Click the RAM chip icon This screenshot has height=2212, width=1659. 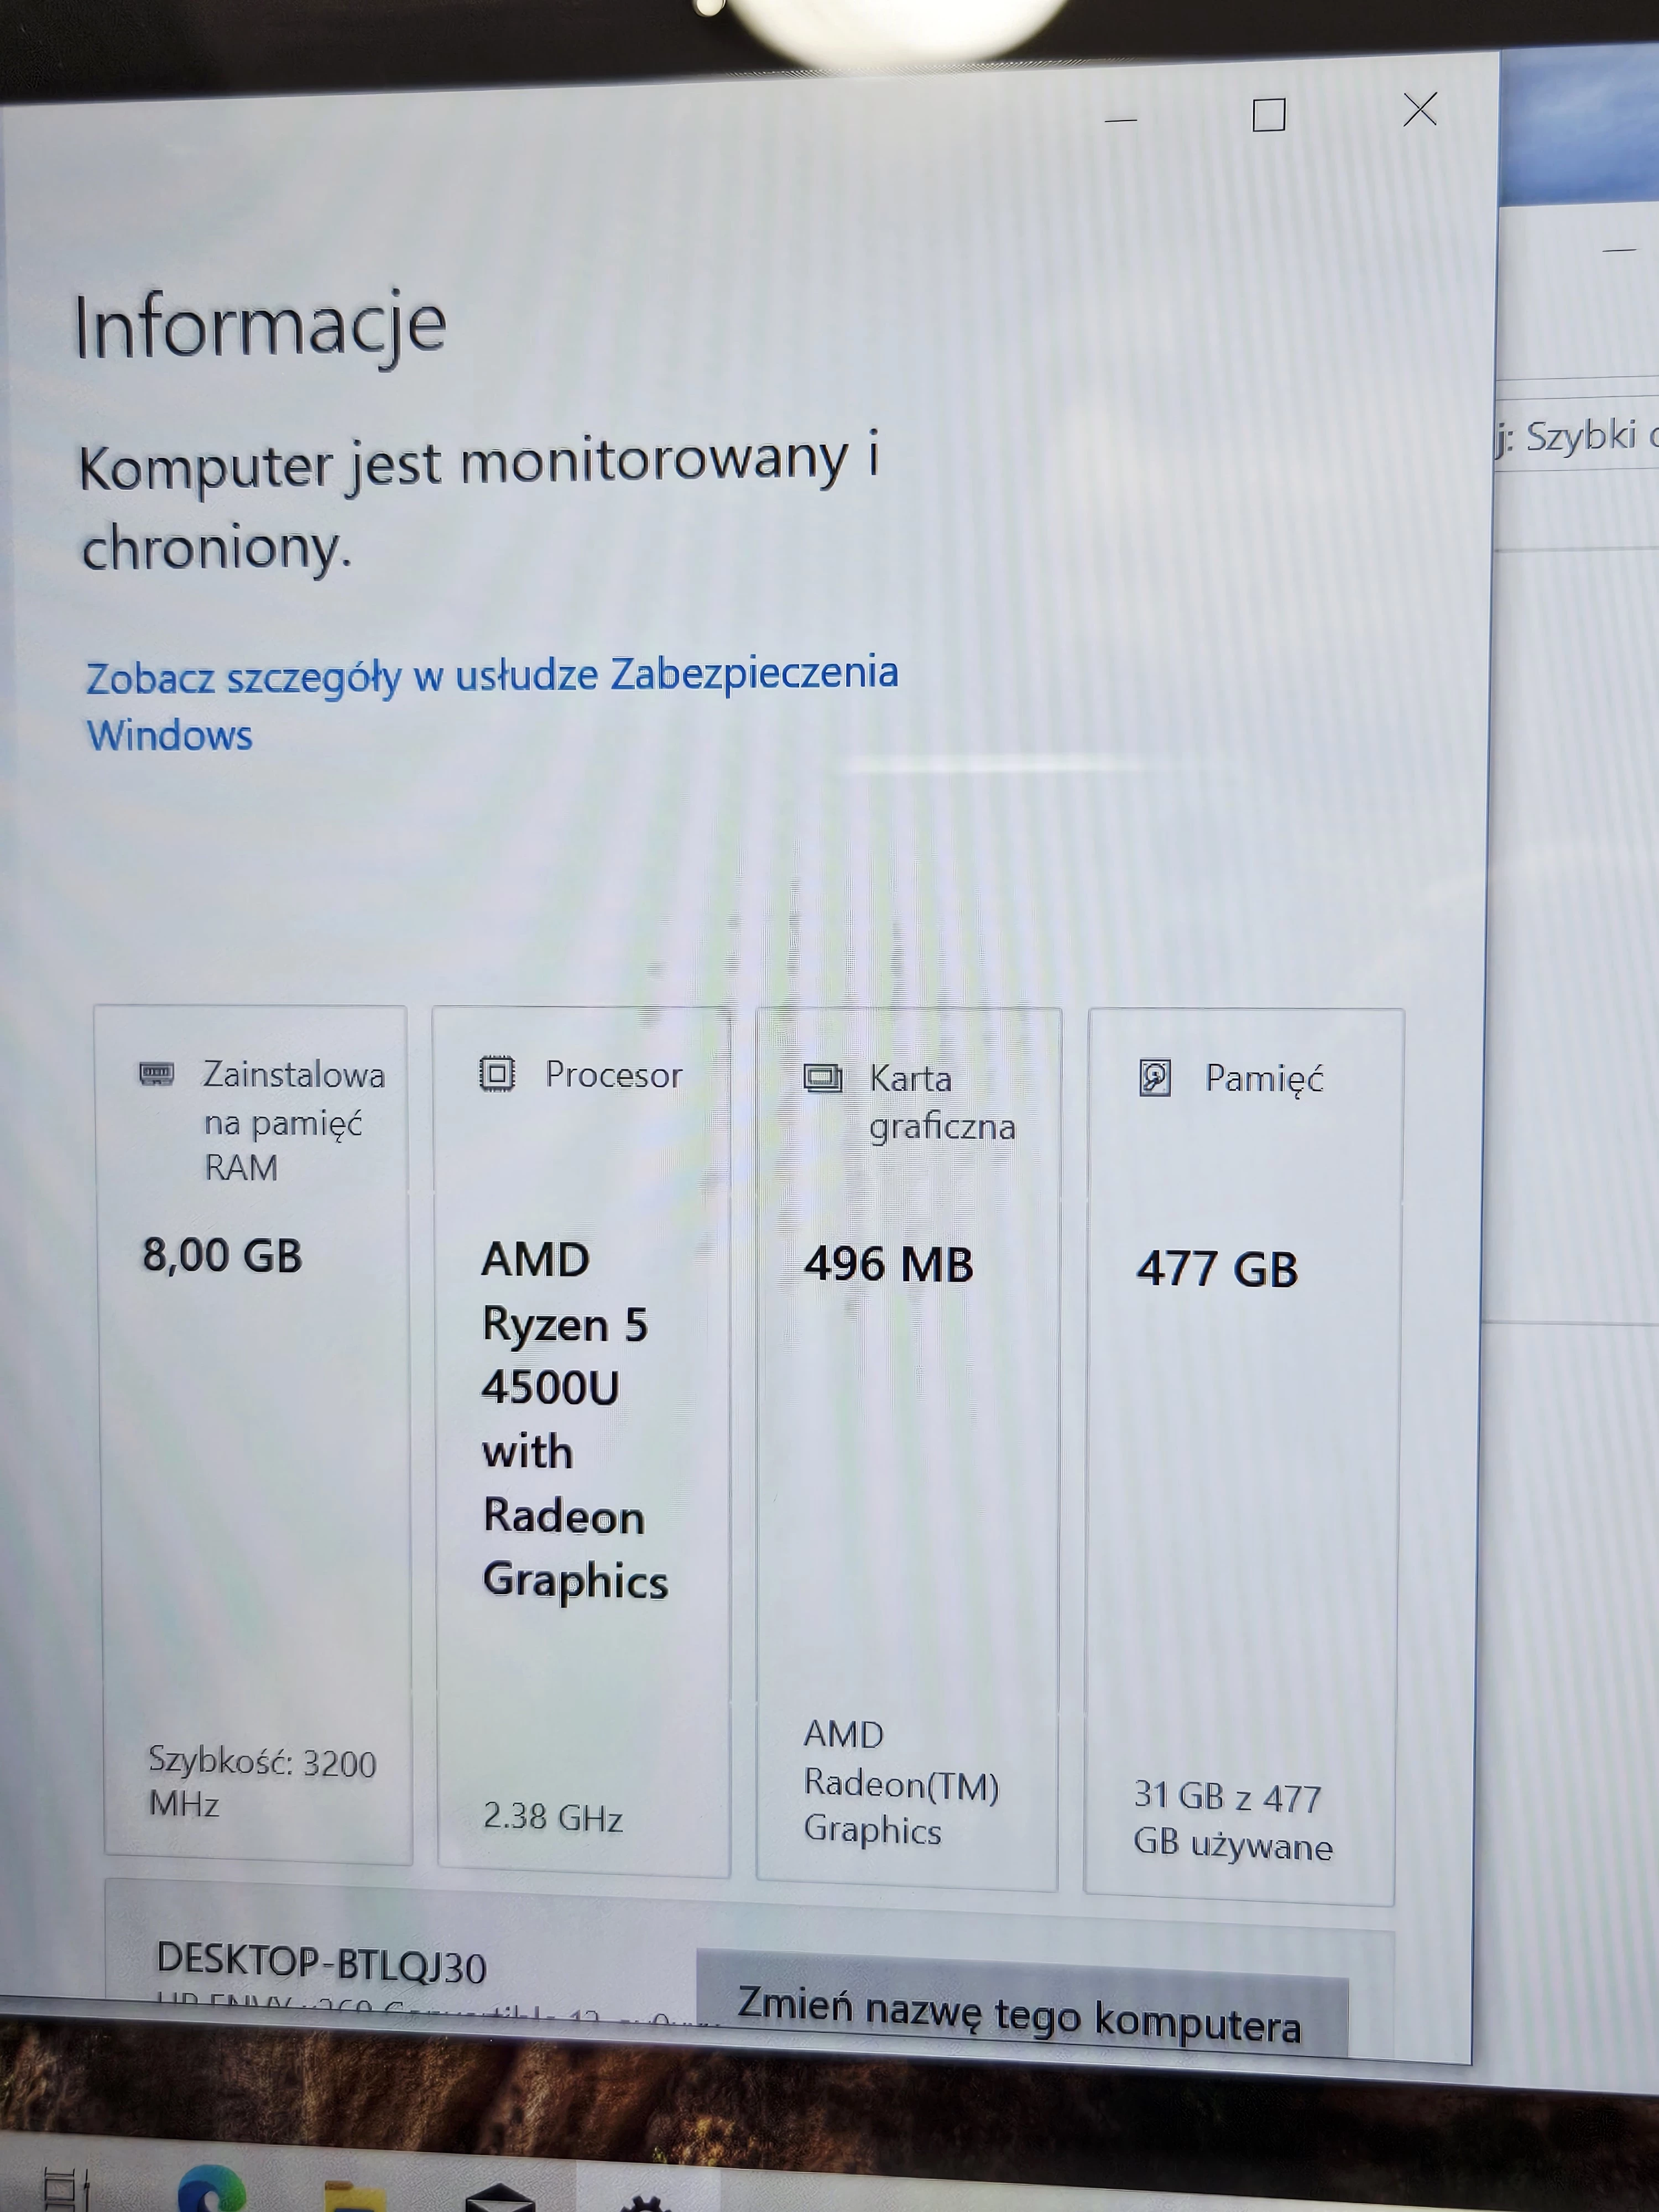tap(156, 1074)
